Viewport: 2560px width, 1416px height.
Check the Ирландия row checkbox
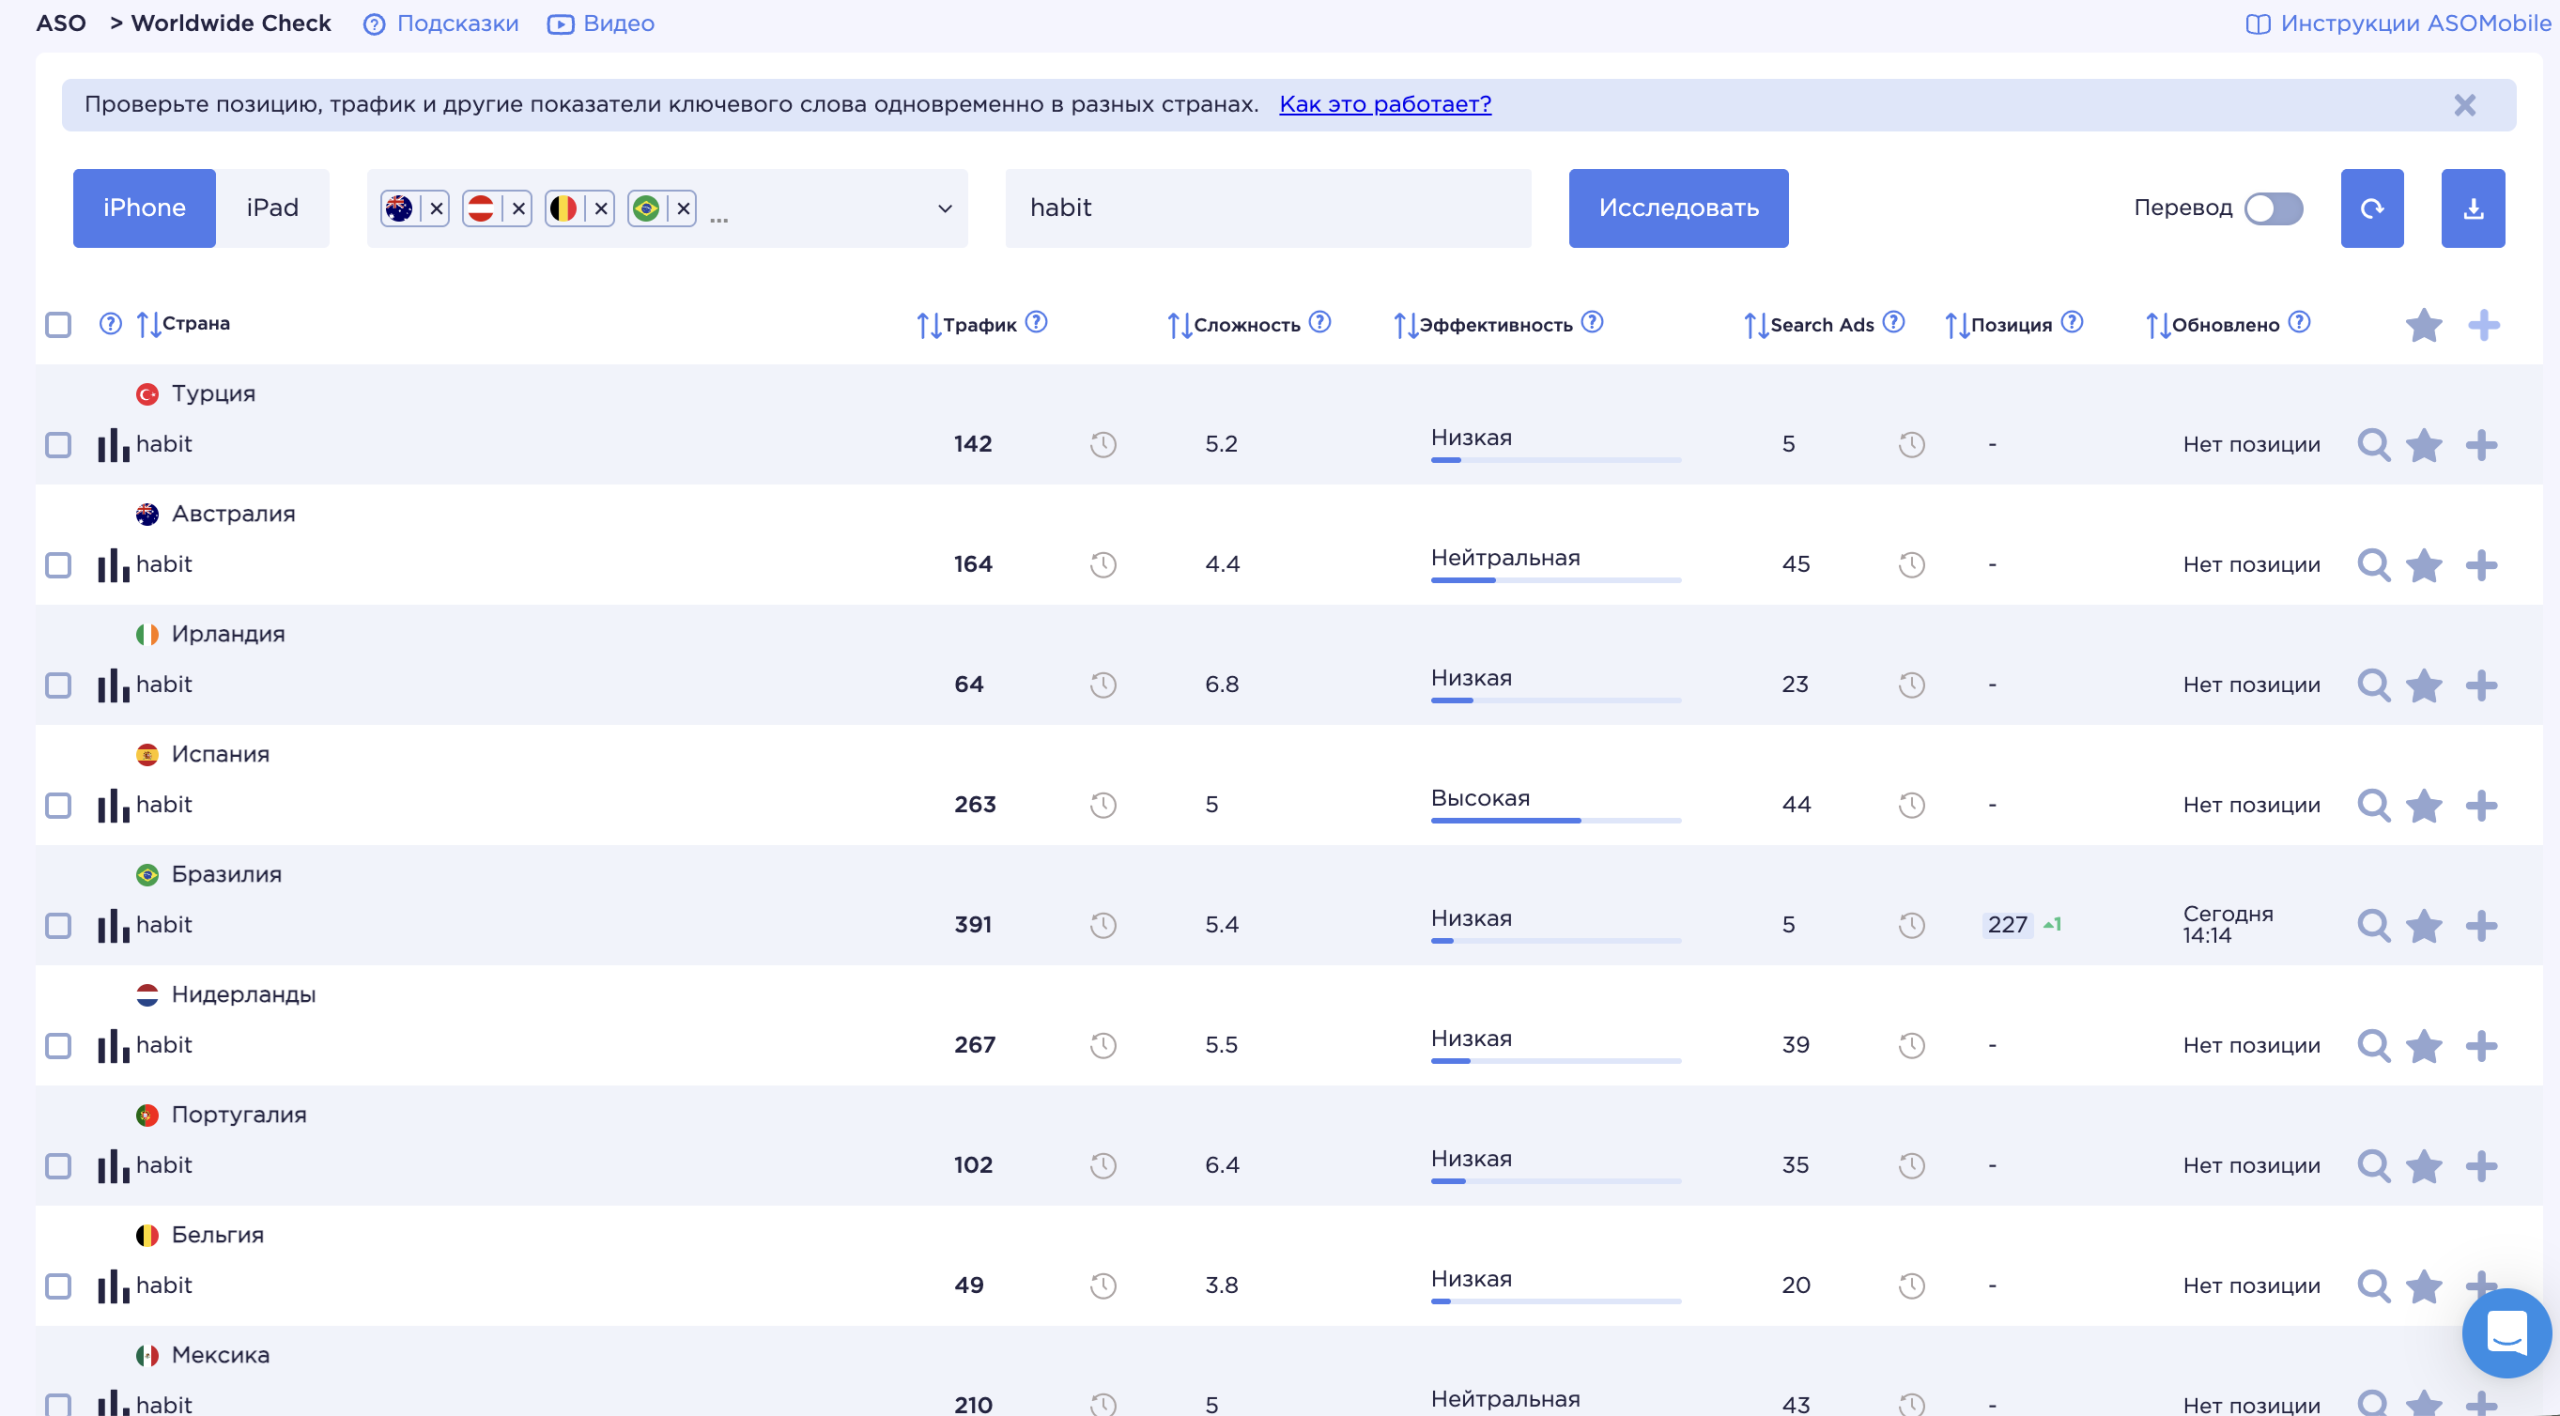(58, 685)
